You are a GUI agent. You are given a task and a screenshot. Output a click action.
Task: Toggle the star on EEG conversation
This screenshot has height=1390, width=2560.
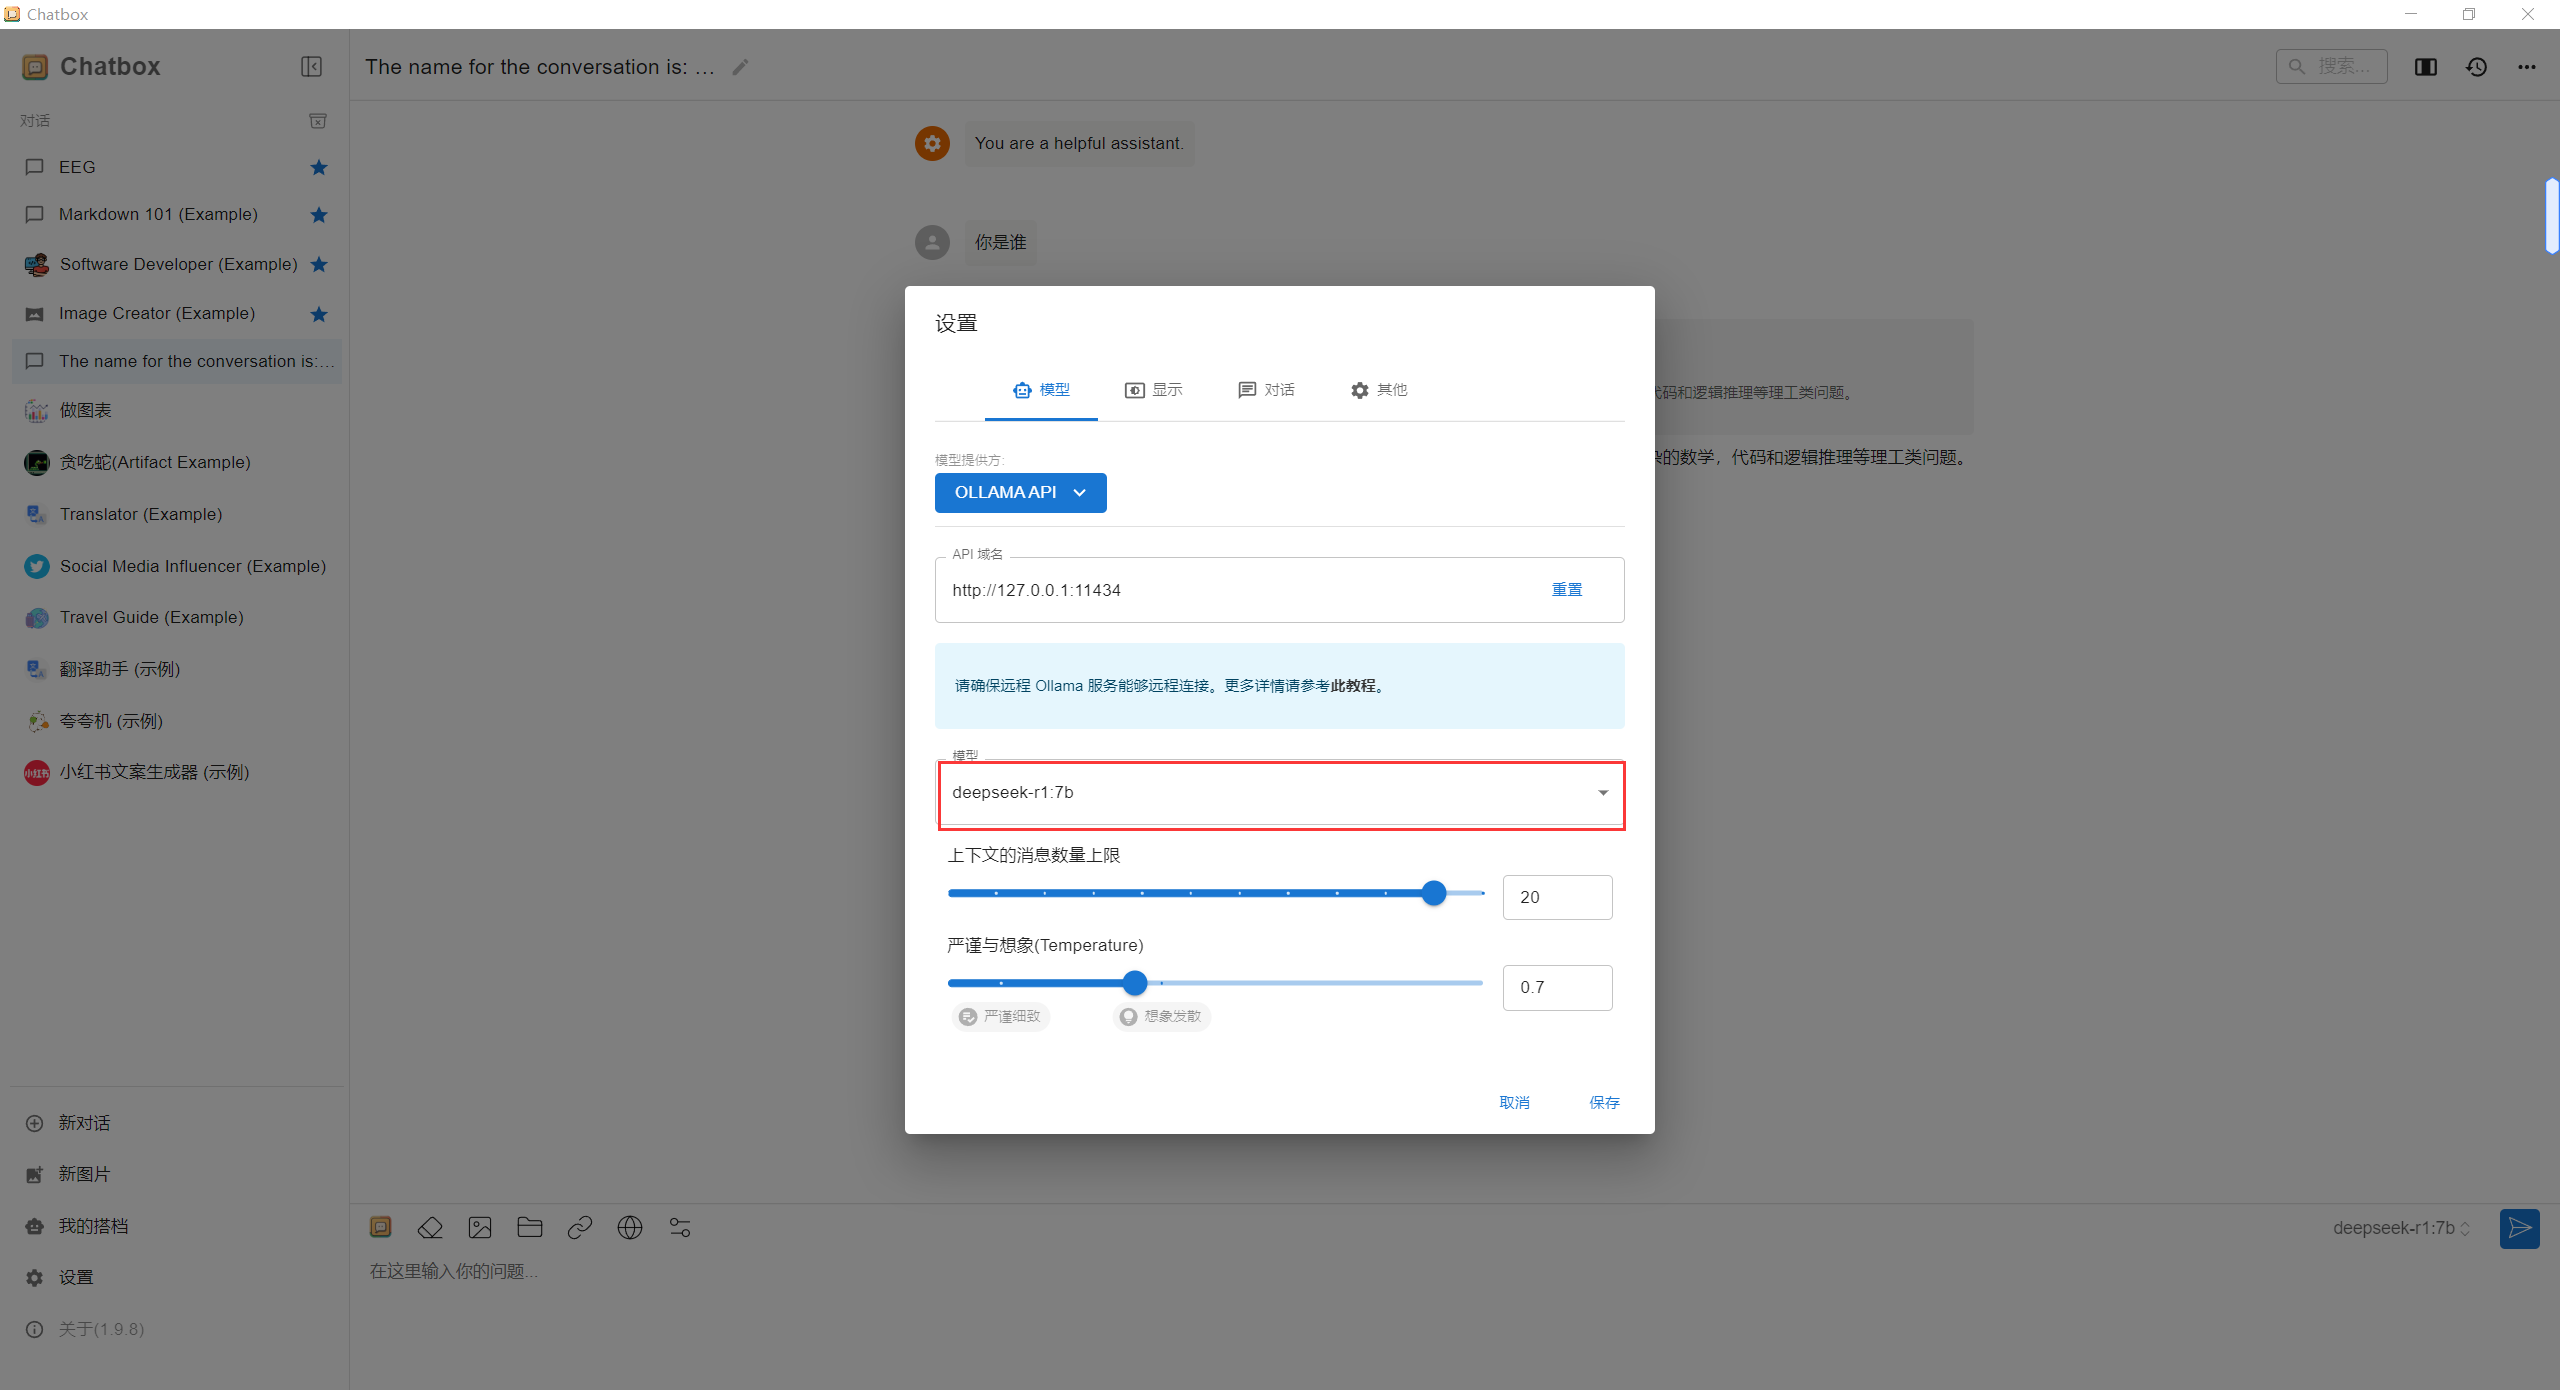(x=319, y=167)
